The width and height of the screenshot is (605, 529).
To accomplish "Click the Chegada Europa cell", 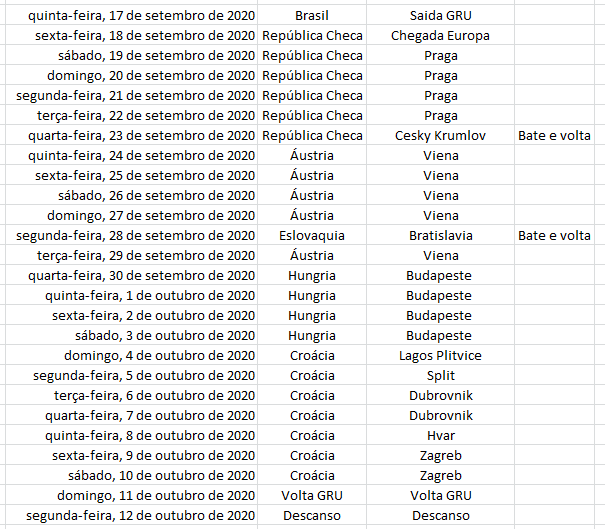I will (440, 36).
